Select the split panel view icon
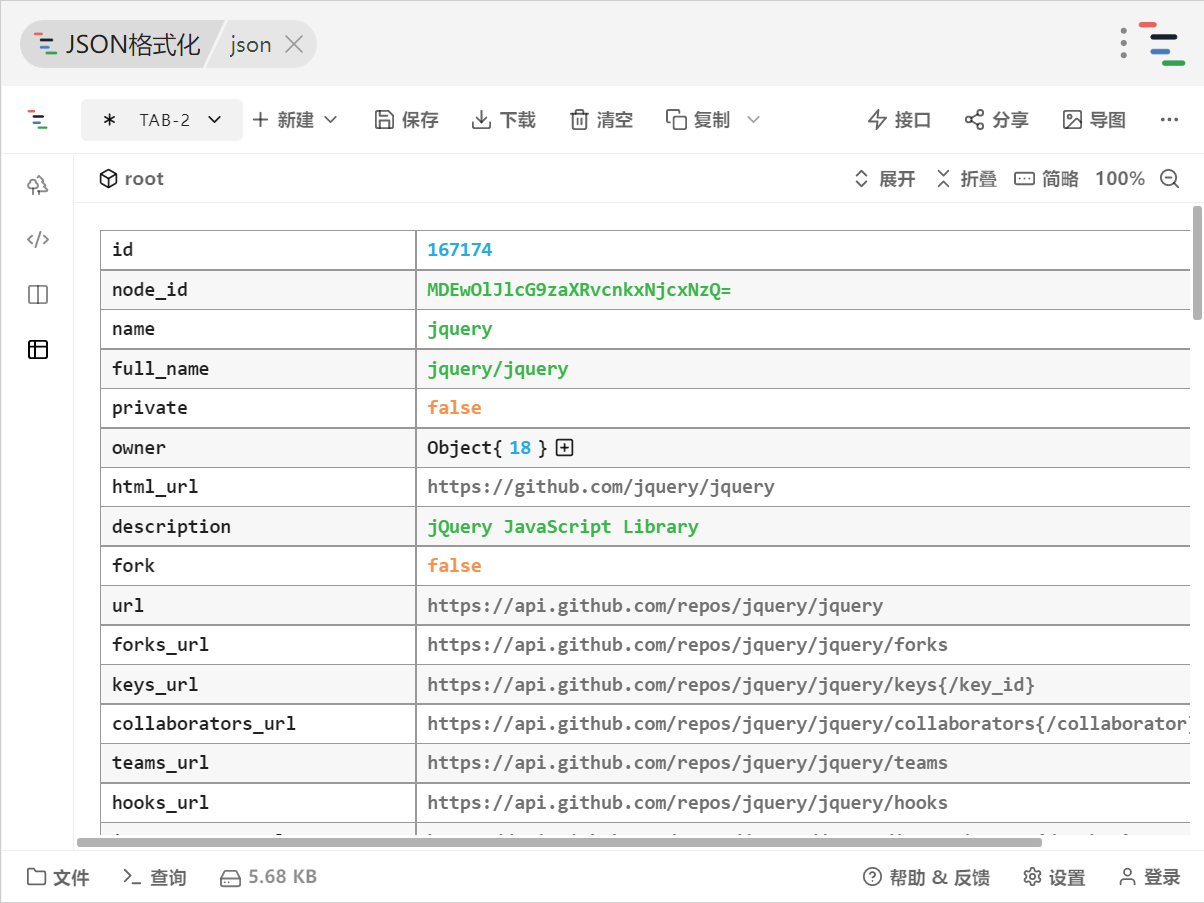 [38, 295]
